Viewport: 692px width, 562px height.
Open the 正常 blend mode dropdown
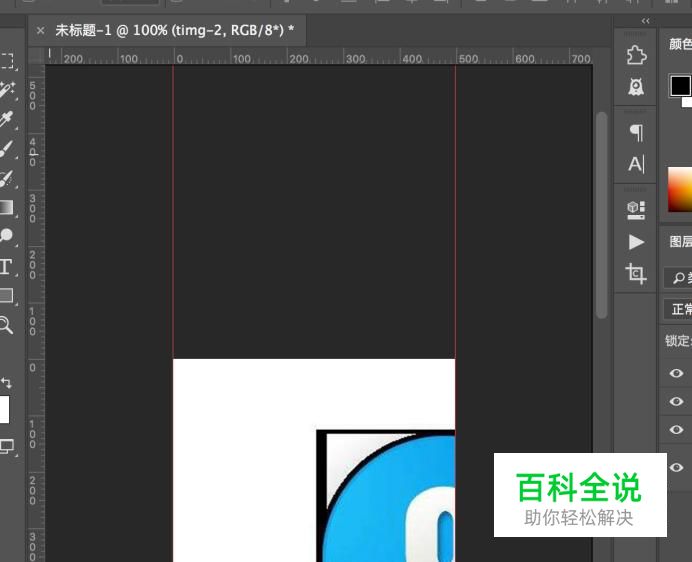coord(678,309)
